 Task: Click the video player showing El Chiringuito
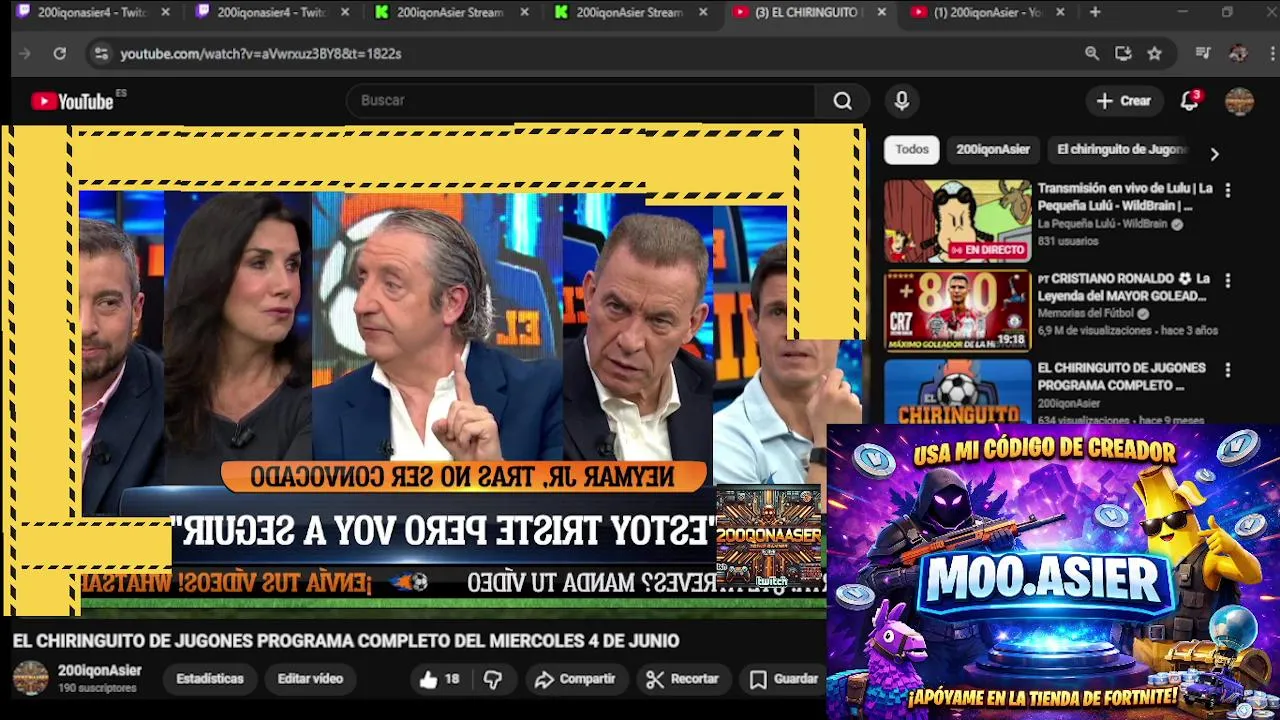(435, 370)
